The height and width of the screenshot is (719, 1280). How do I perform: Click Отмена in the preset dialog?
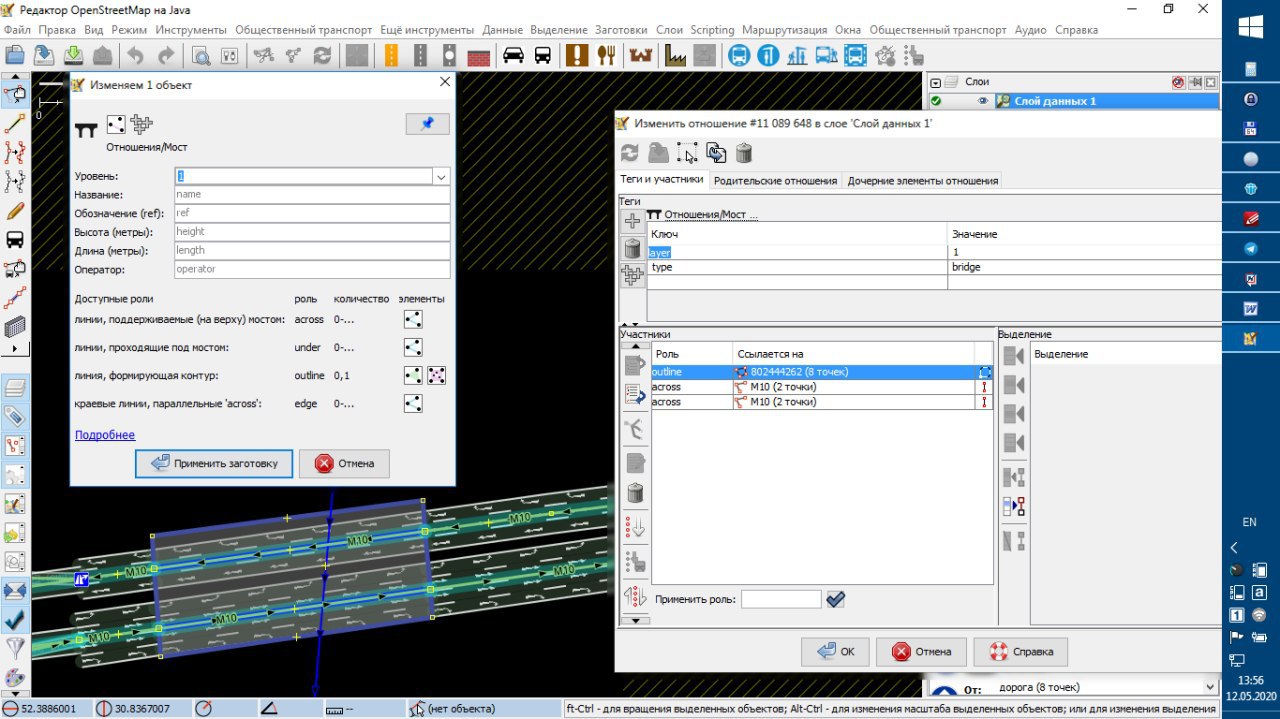(344, 463)
